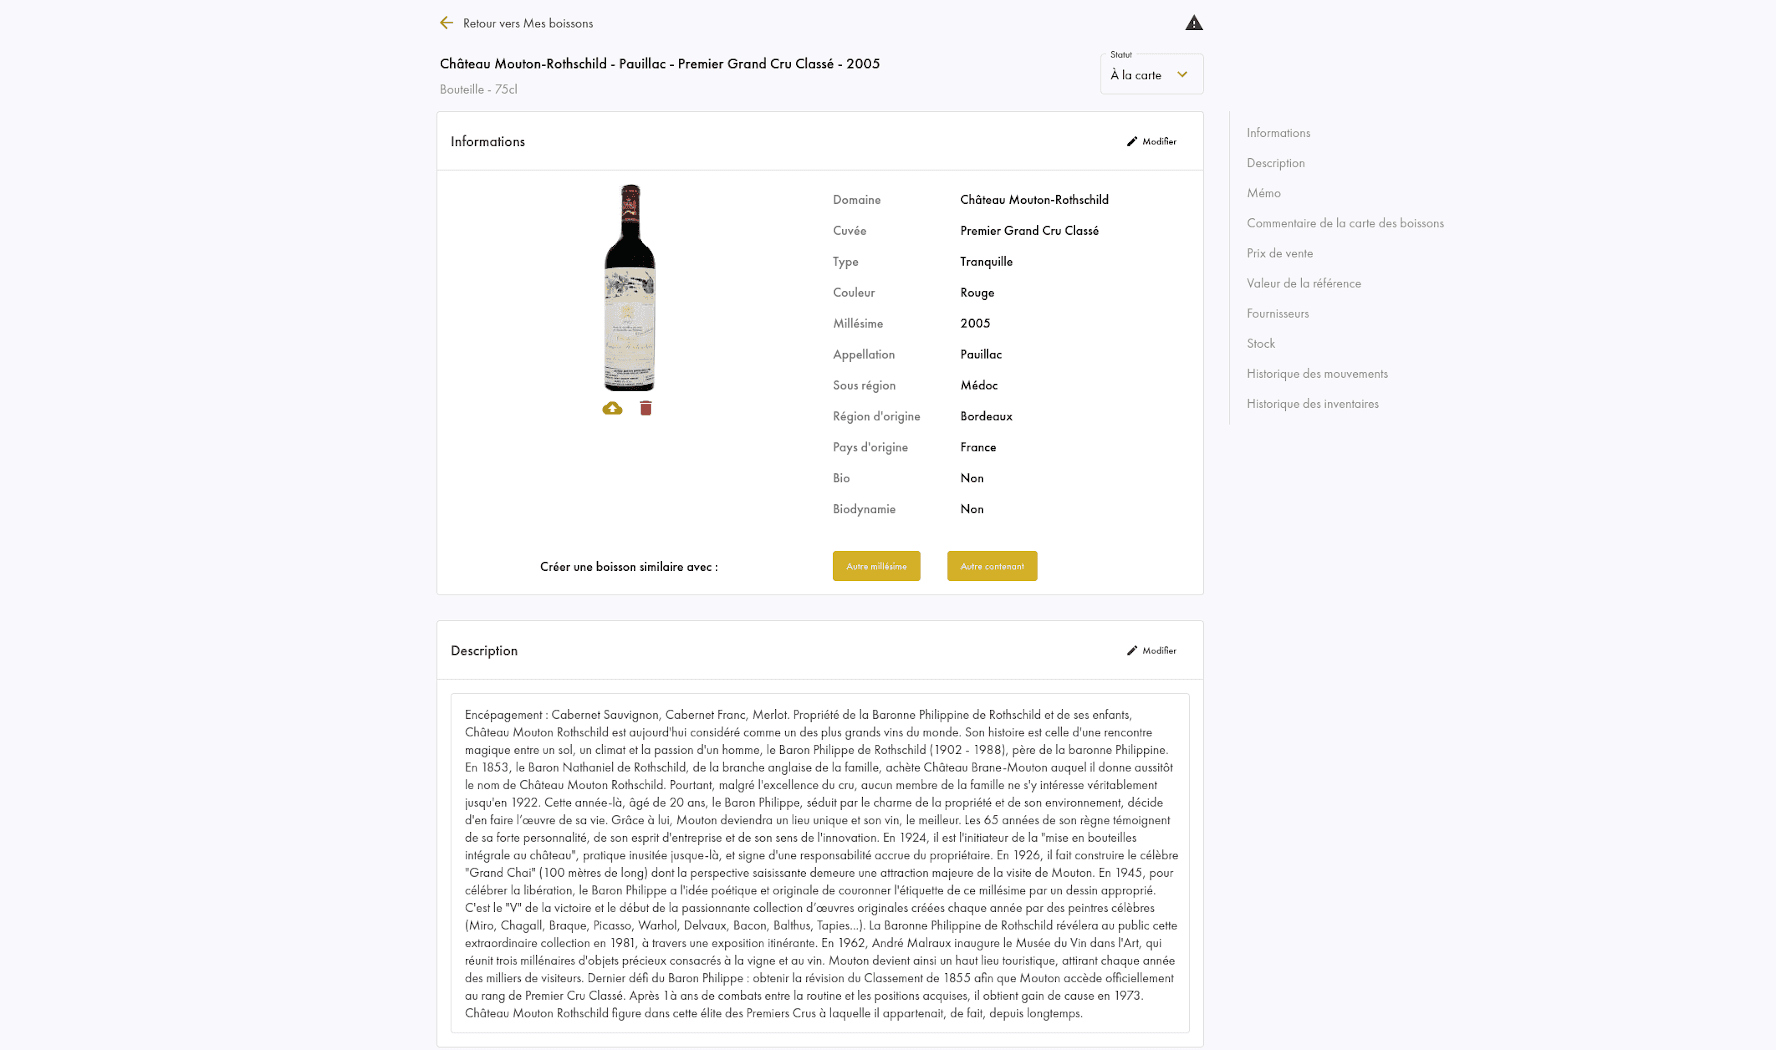The height and width of the screenshot is (1050, 1776).
Task: Delete the bottle image with trash icon
Action: (x=646, y=408)
